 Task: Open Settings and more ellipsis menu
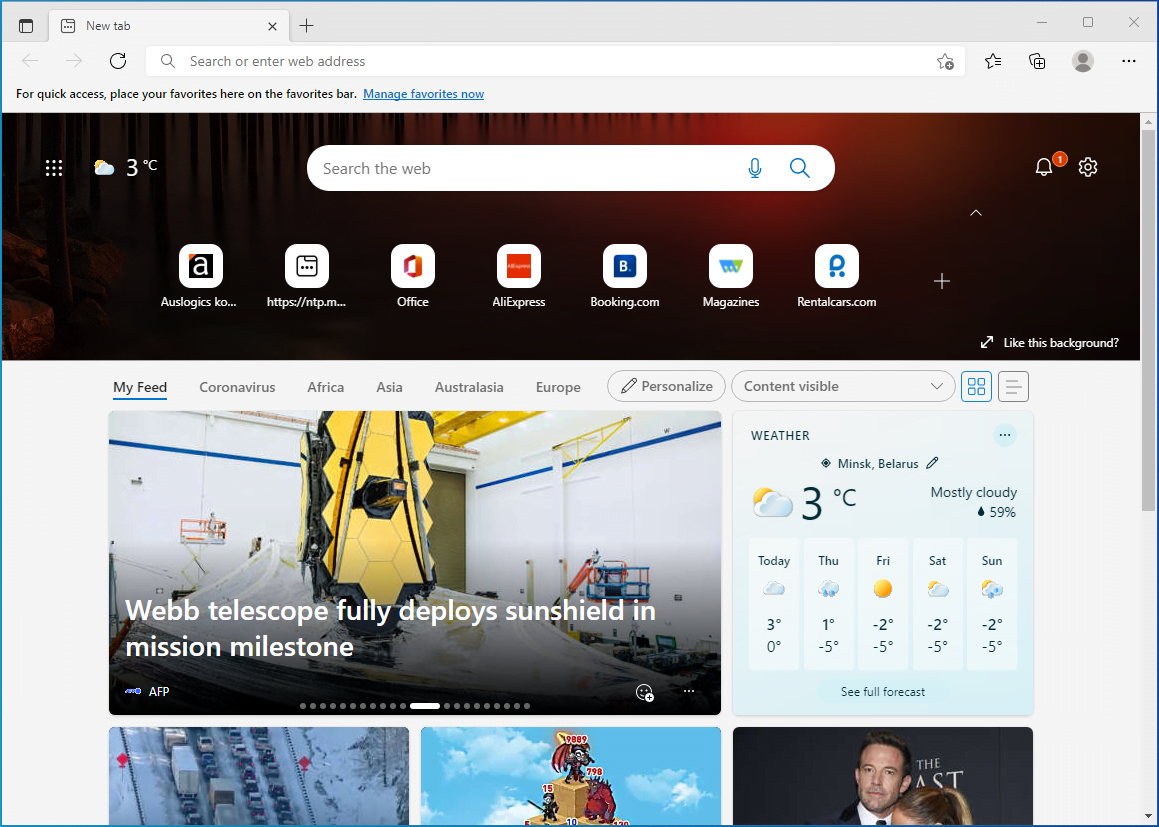point(1128,61)
